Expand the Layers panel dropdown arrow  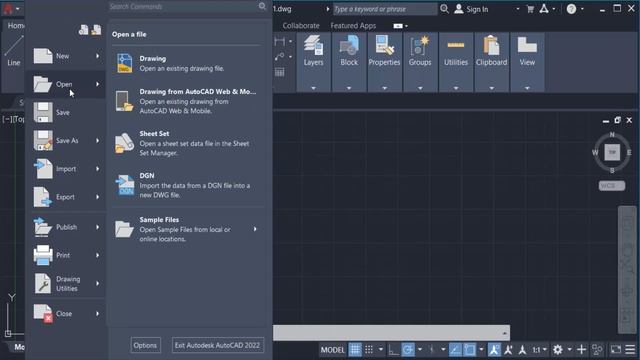pyautogui.click(x=313, y=88)
